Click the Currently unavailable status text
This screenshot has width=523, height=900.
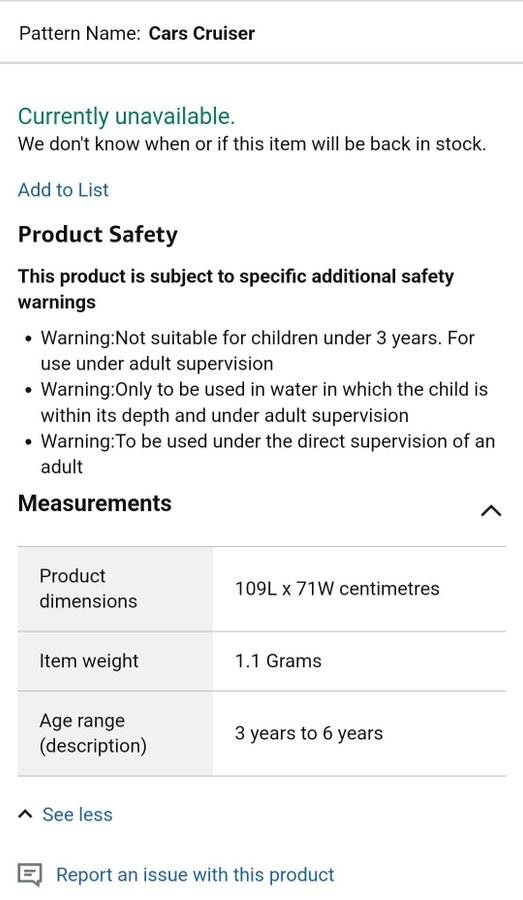[x=126, y=117]
